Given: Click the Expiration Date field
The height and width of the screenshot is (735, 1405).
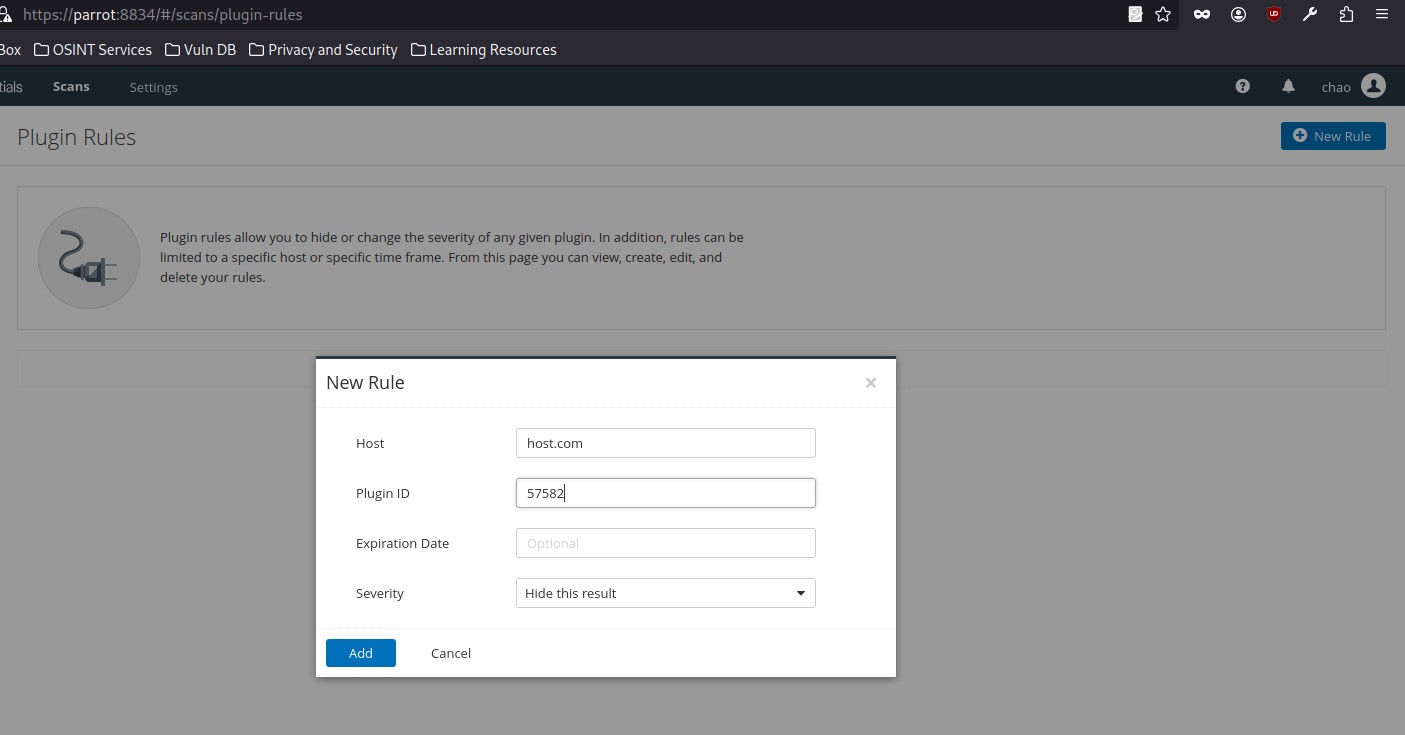Looking at the screenshot, I should tap(665, 543).
